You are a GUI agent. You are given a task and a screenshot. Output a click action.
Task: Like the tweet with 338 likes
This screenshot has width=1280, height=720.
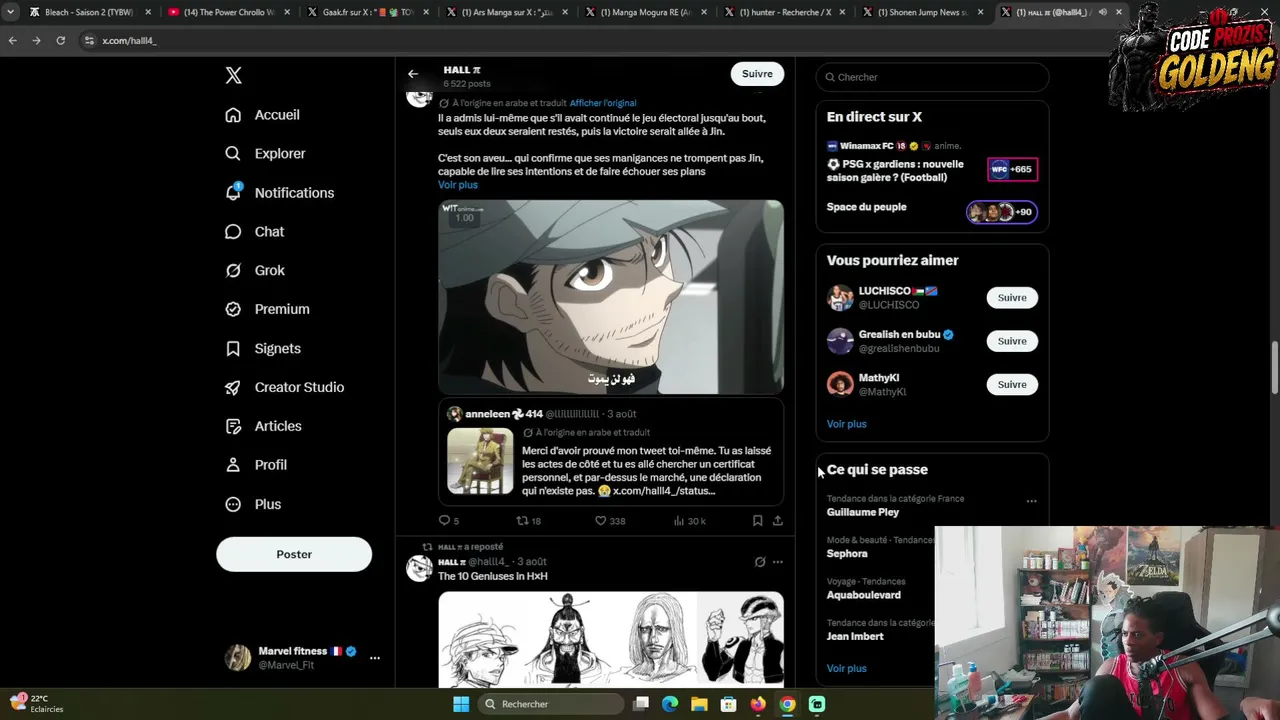[610, 521]
